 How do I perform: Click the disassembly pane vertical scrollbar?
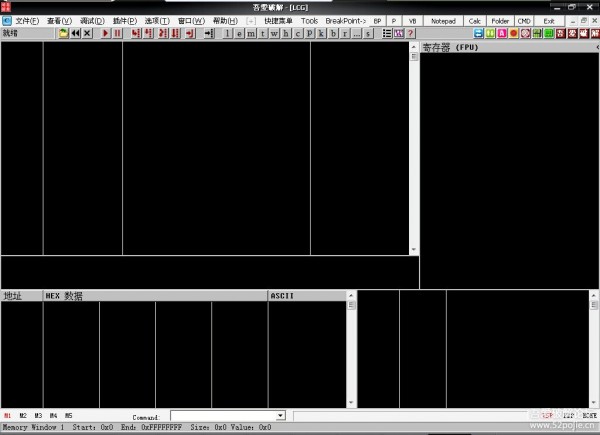pos(414,150)
